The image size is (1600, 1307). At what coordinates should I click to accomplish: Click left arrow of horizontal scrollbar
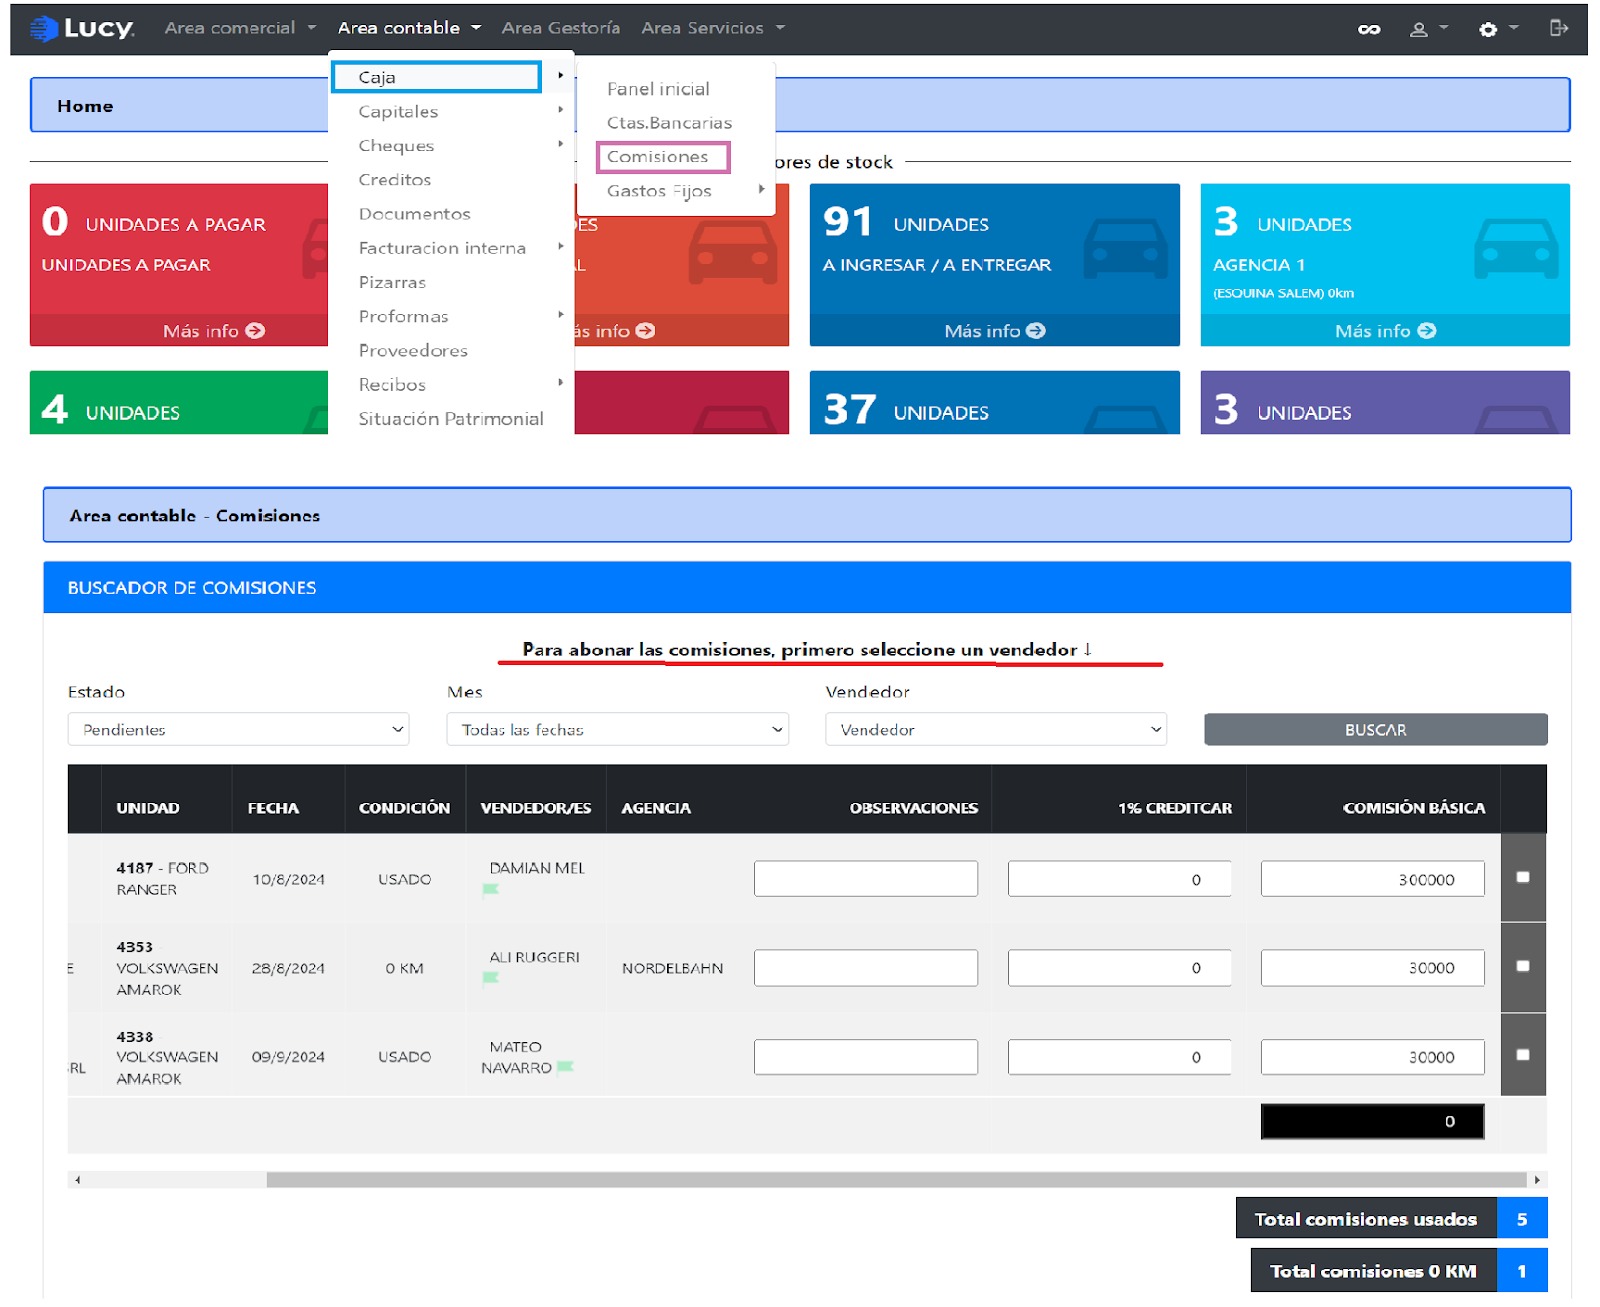[77, 1180]
